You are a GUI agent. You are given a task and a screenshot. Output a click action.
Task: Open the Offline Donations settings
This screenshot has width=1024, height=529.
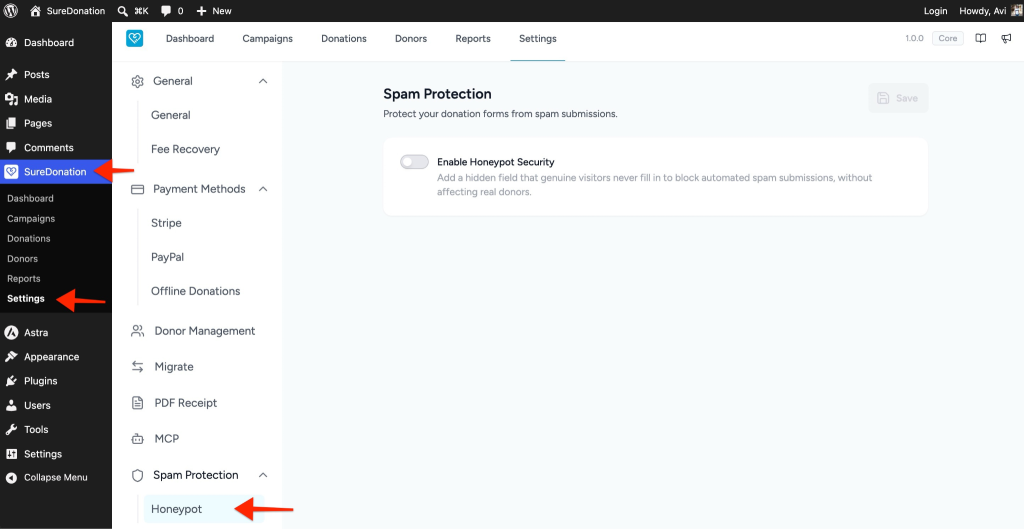click(x=195, y=291)
